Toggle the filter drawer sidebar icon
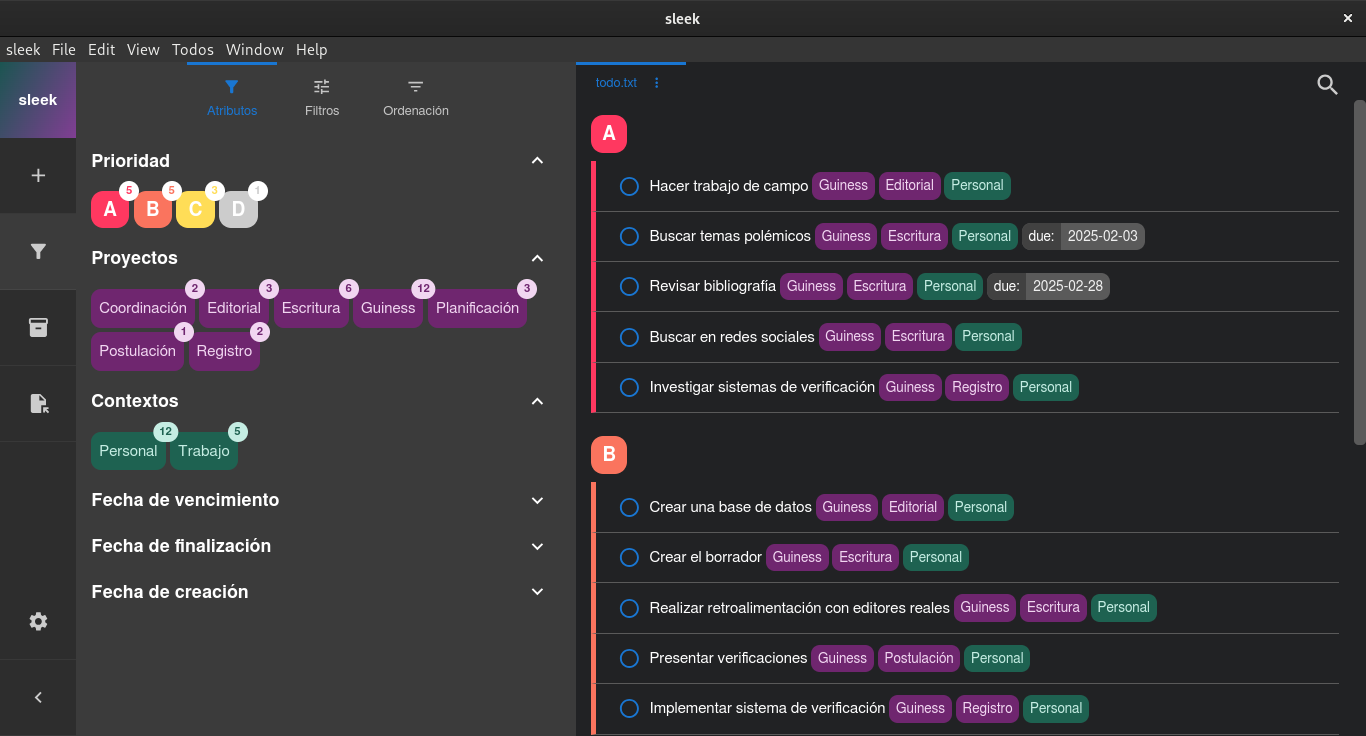 [x=38, y=252]
